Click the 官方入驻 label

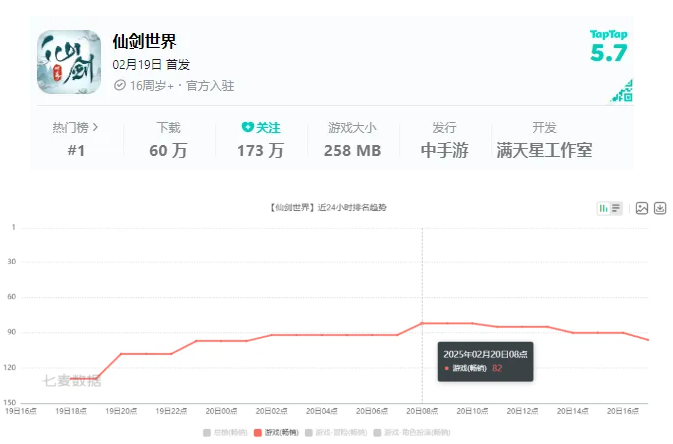pyautogui.click(x=210, y=86)
